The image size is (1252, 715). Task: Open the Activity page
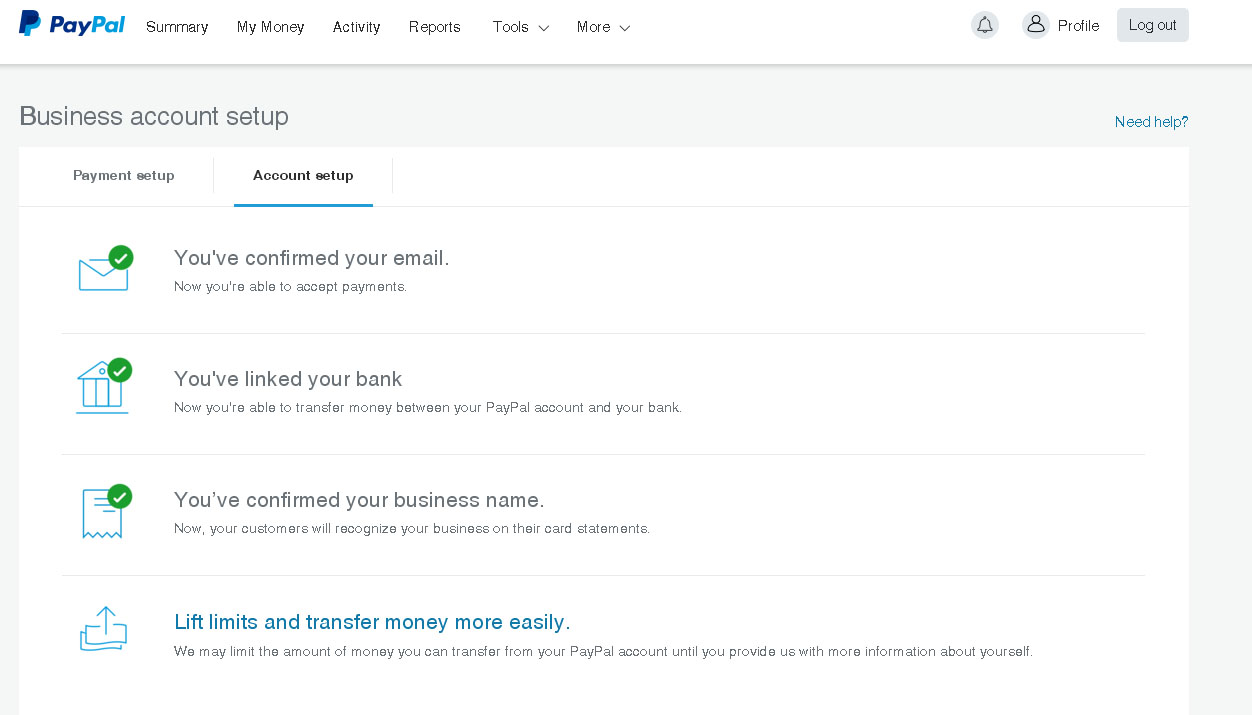pyautogui.click(x=356, y=27)
